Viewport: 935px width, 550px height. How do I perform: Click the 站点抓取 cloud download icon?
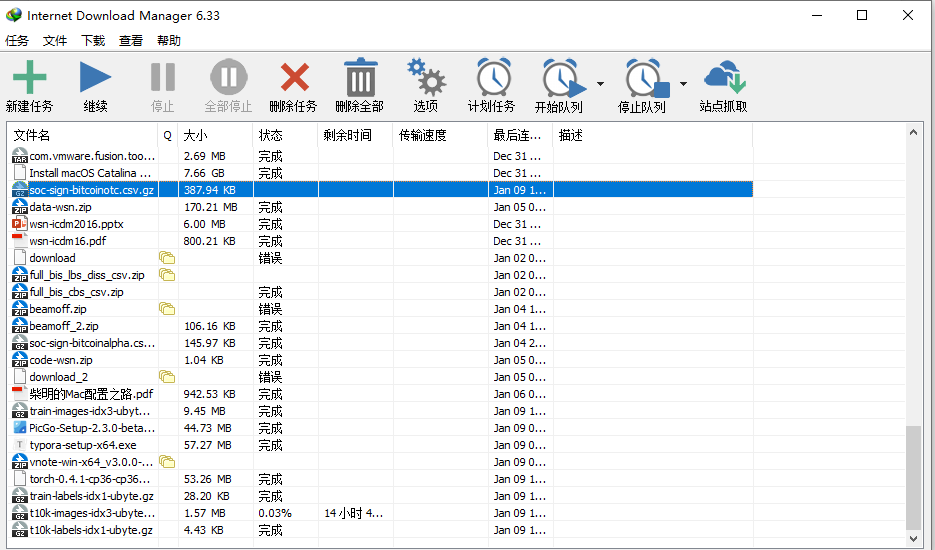coord(725,76)
